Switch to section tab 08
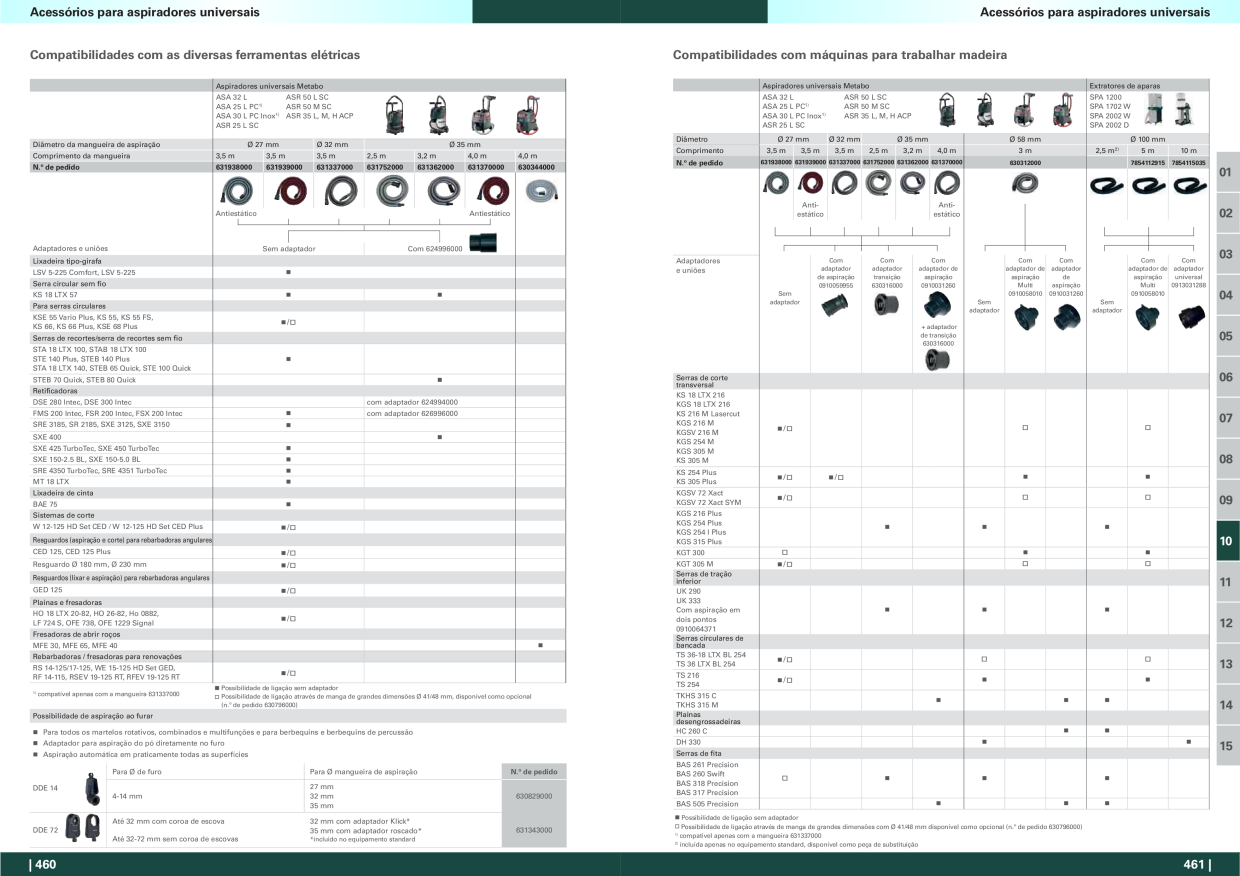1240x876 pixels. point(1226,460)
